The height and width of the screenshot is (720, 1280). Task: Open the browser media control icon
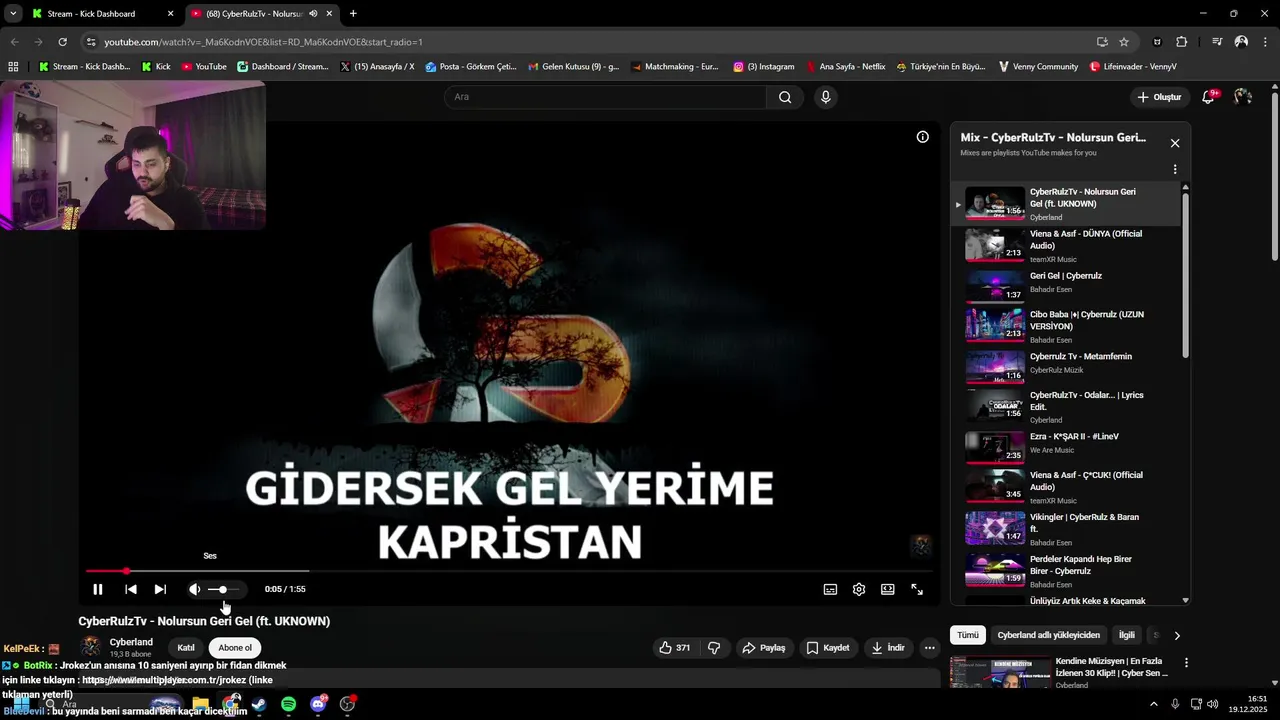(1217, 42)
